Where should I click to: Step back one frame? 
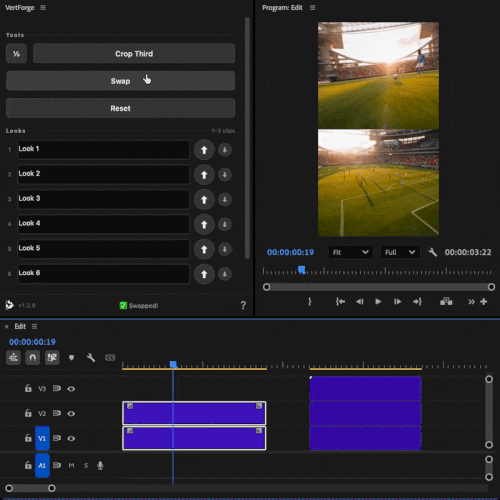359,302
